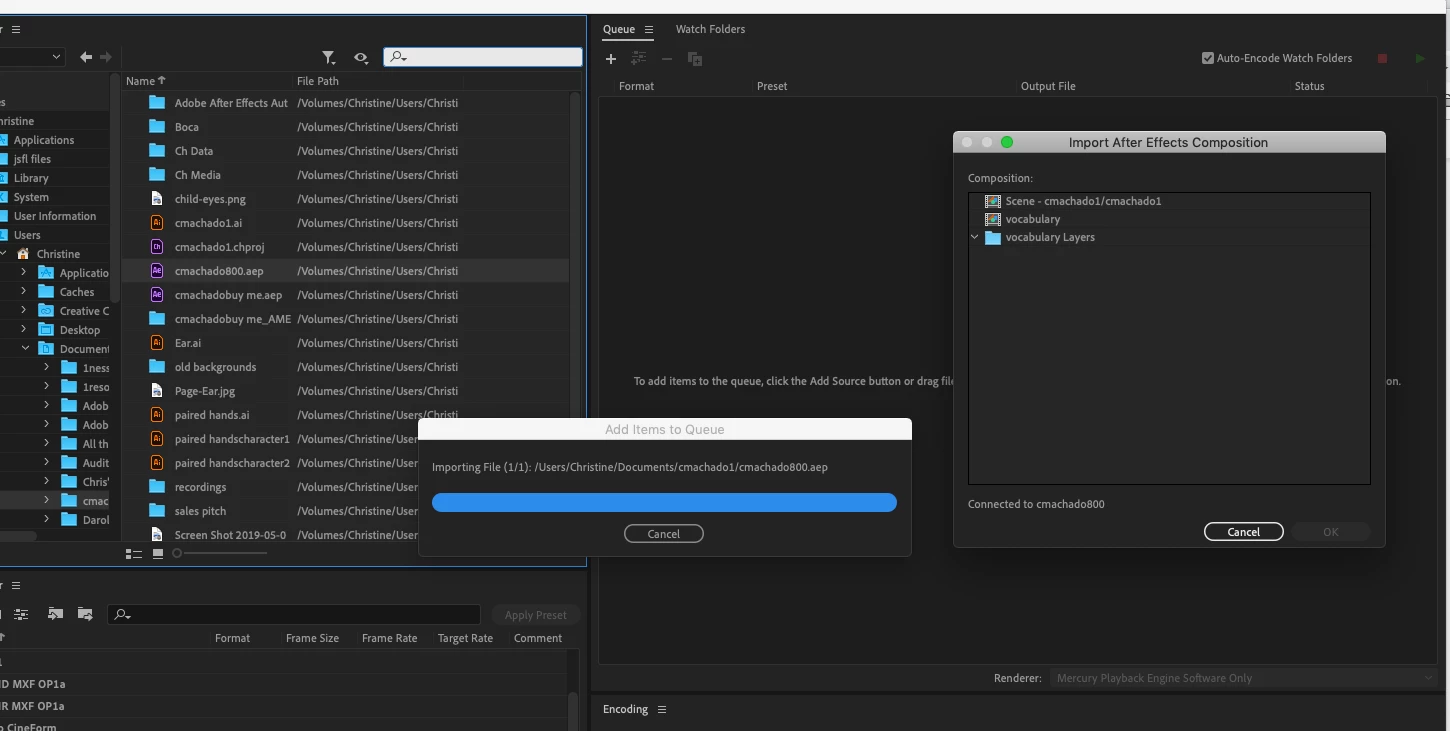Click the Frame Rate column header in presets
The height and width of the screenshot is (731, 1450).
pos(389,638)
